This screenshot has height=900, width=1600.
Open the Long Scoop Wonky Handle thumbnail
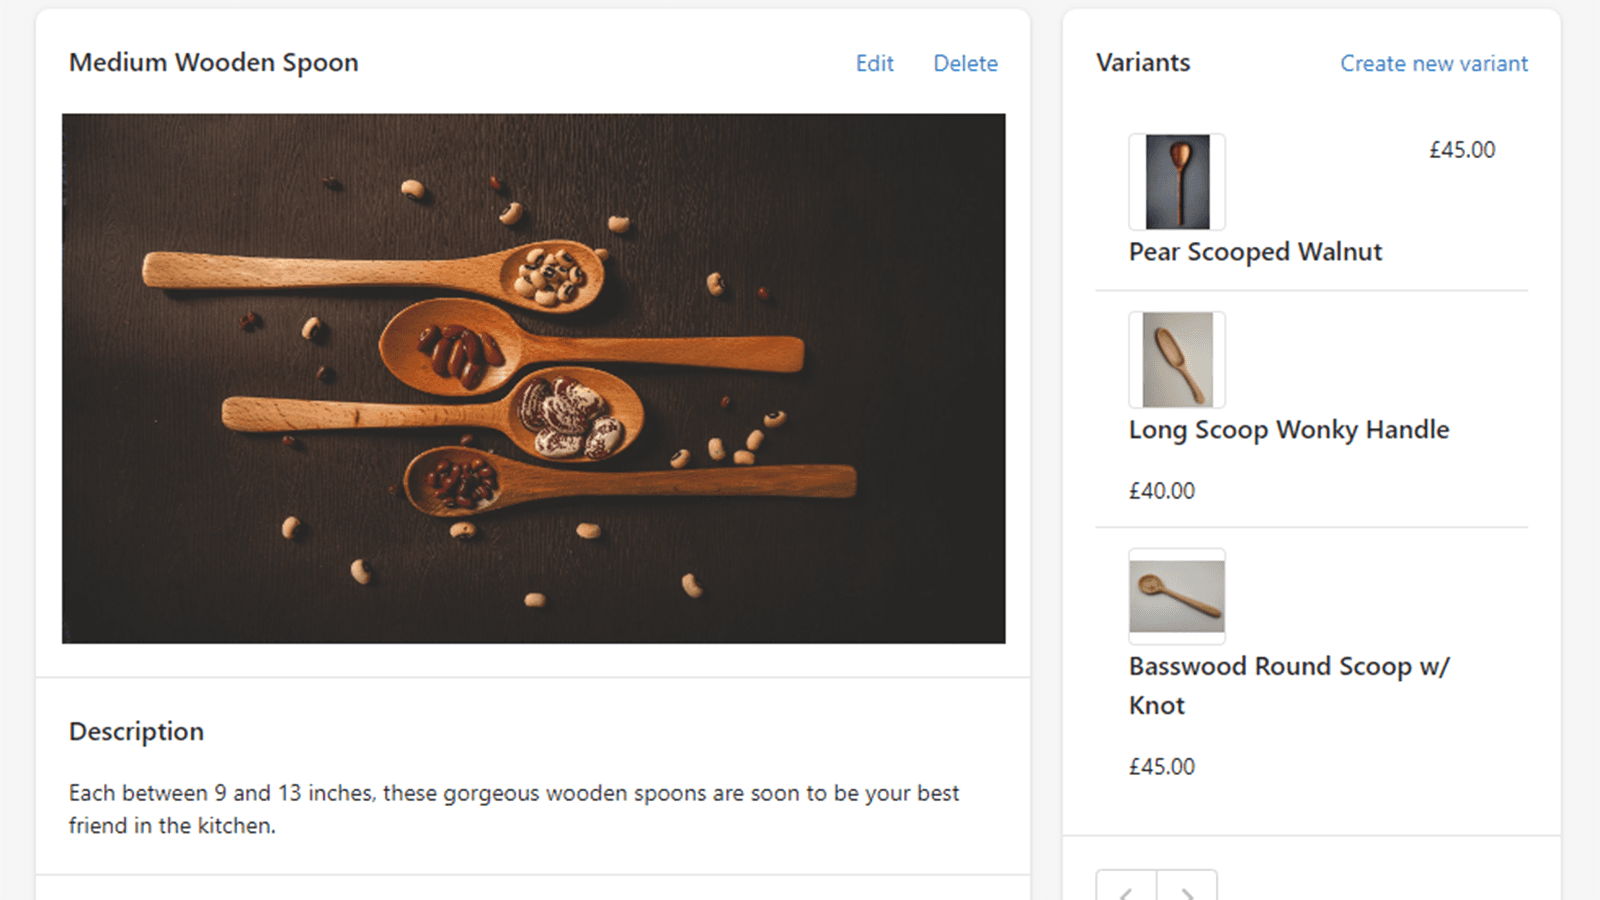coord(1176,360)
